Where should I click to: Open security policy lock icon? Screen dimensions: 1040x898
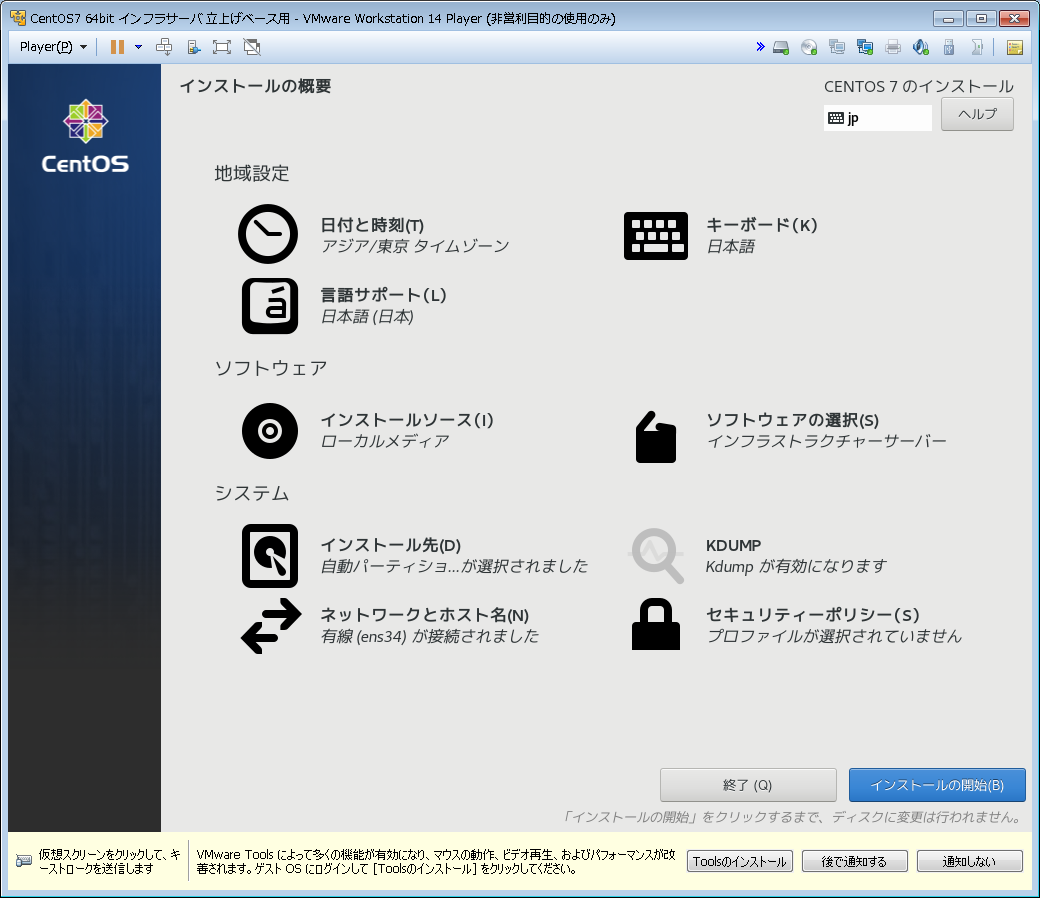point(655,624)
